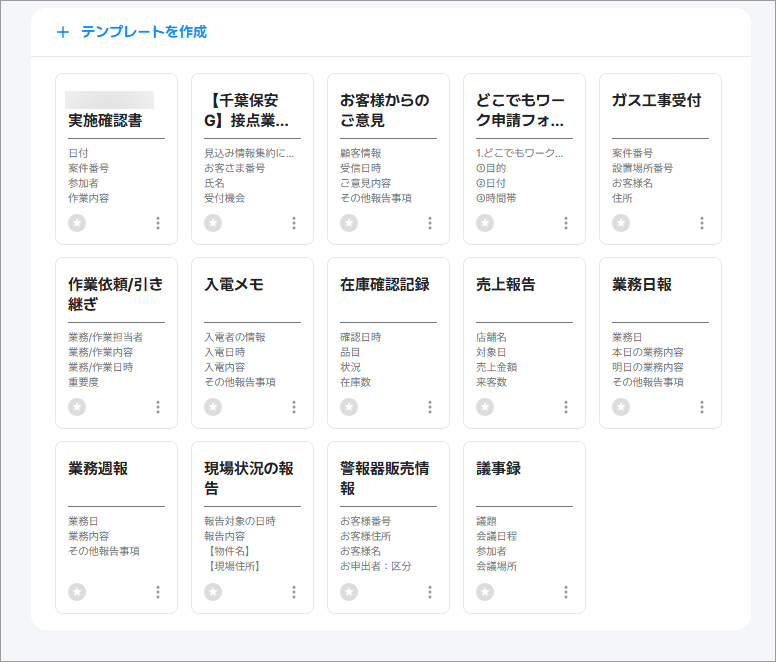Click star icon on 現場状況の報告 card

213,592
